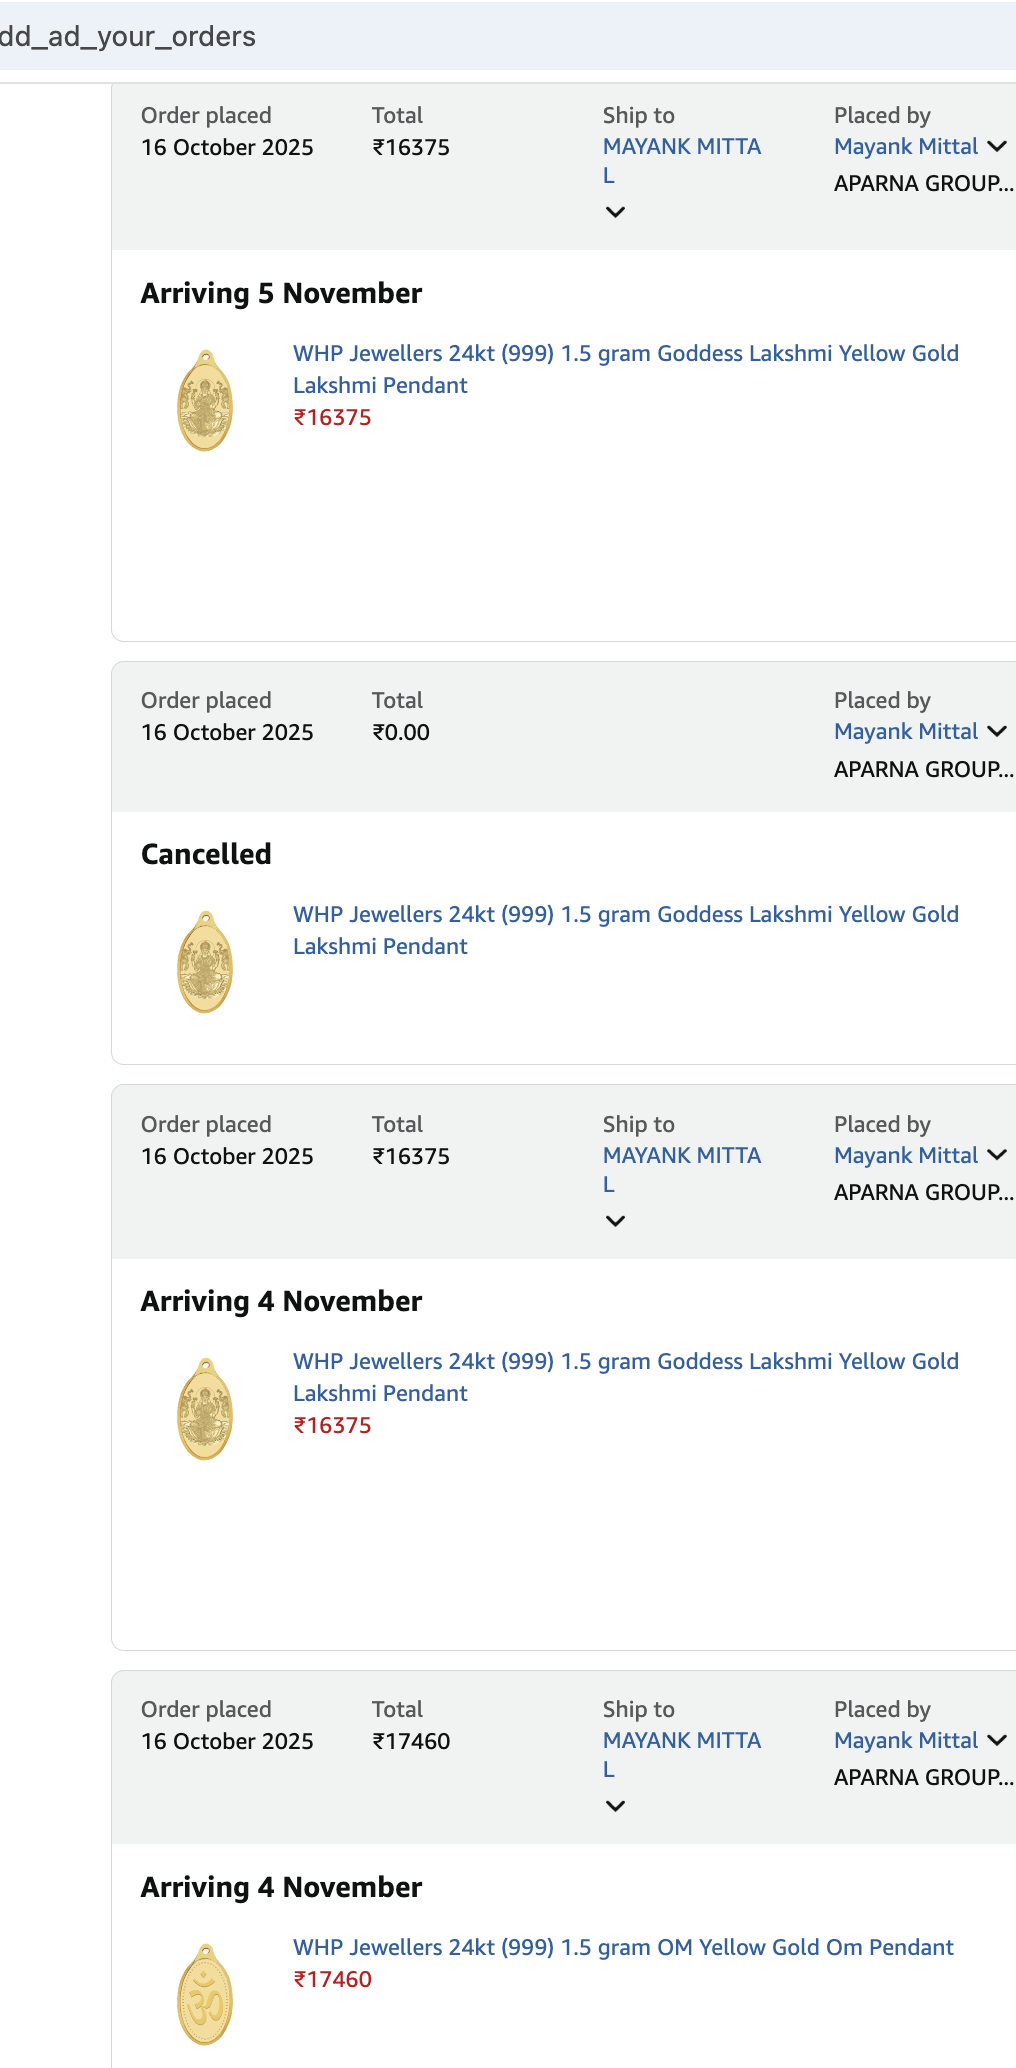Expand the first order's Ship to chevron

pyautogui.click(x=616, y=212)
